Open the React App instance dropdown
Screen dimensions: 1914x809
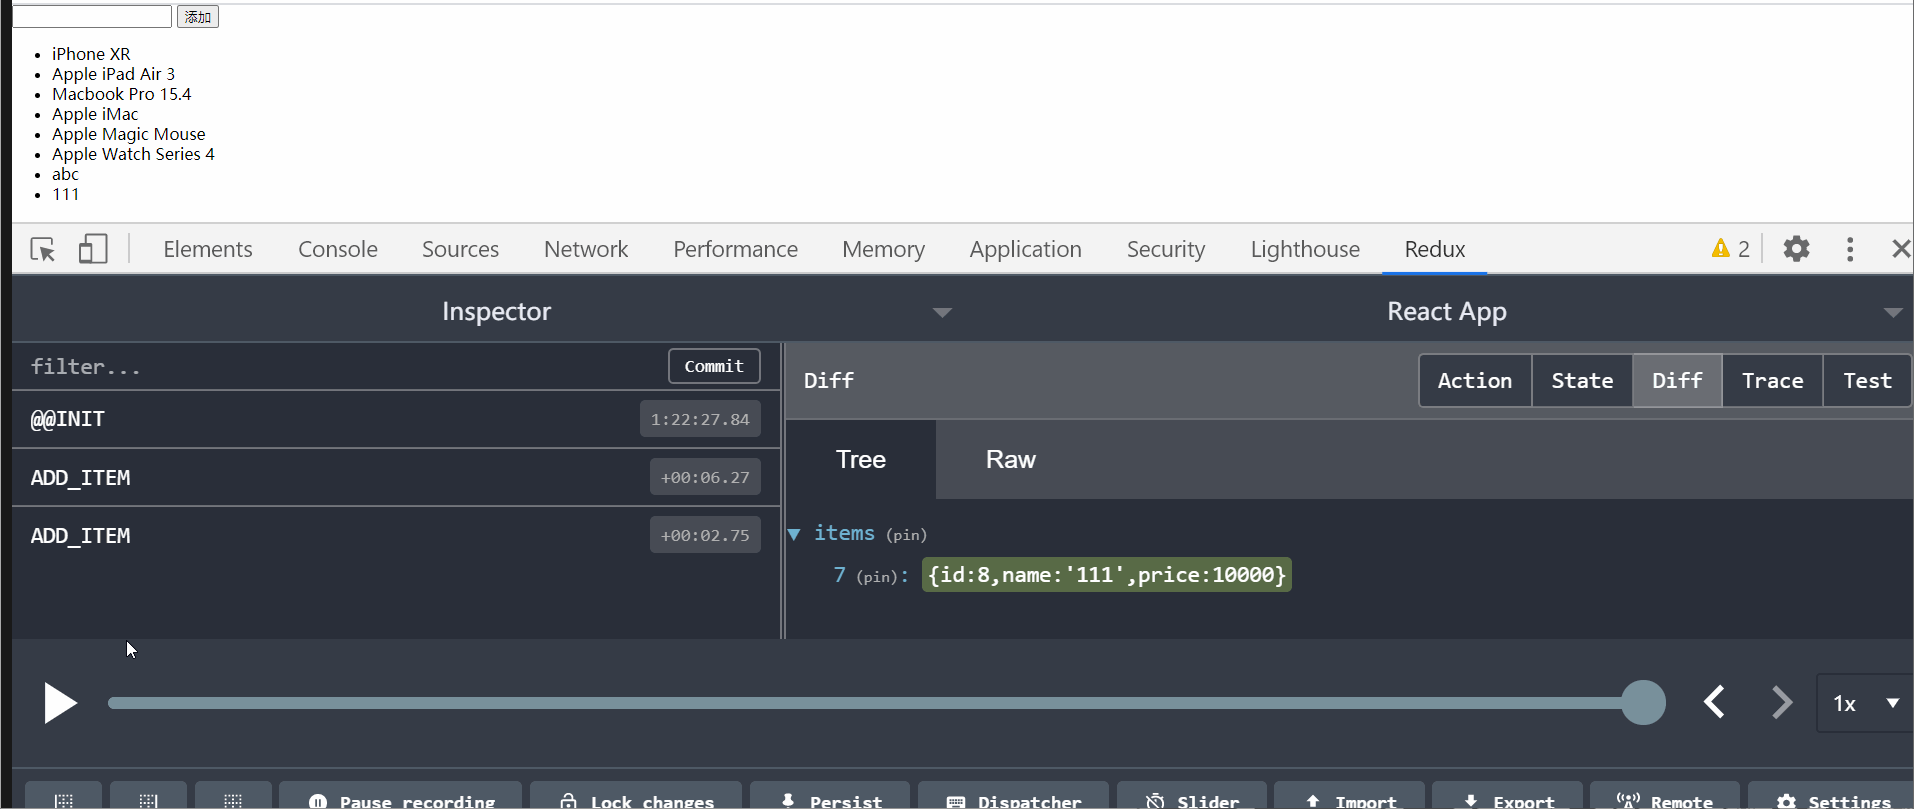1892,312
